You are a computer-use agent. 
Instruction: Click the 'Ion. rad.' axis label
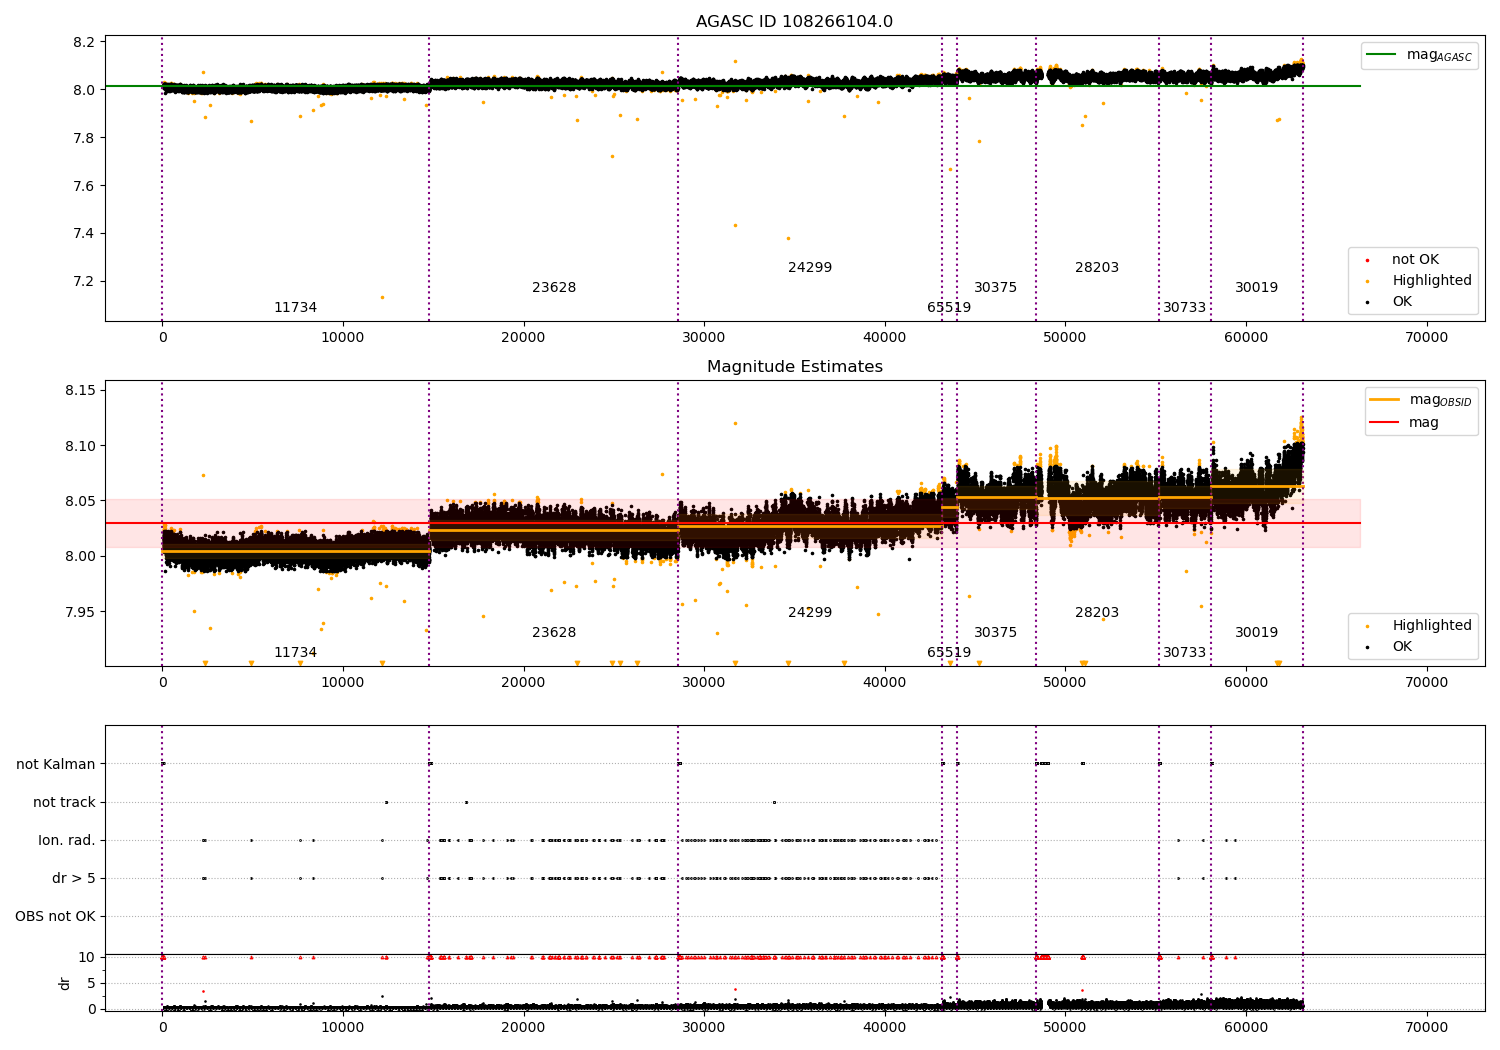67,841
